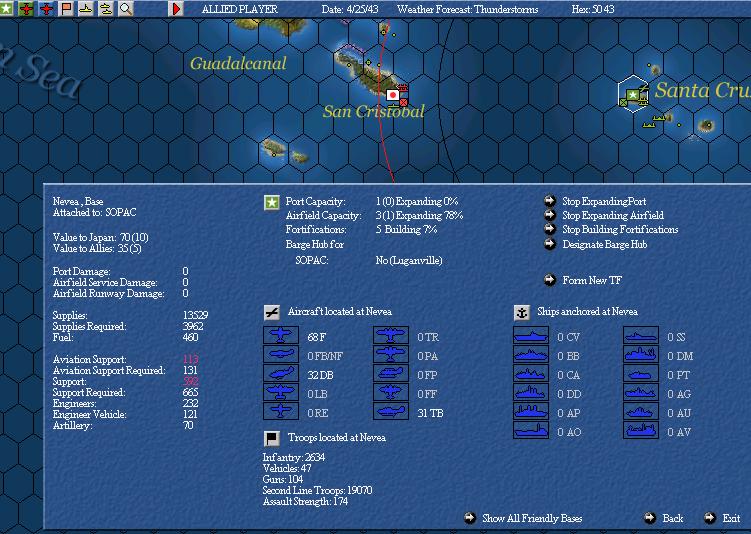Click the white star bases toolbar icon
This screenshot has width=751, height=534.
pos(6,8)
